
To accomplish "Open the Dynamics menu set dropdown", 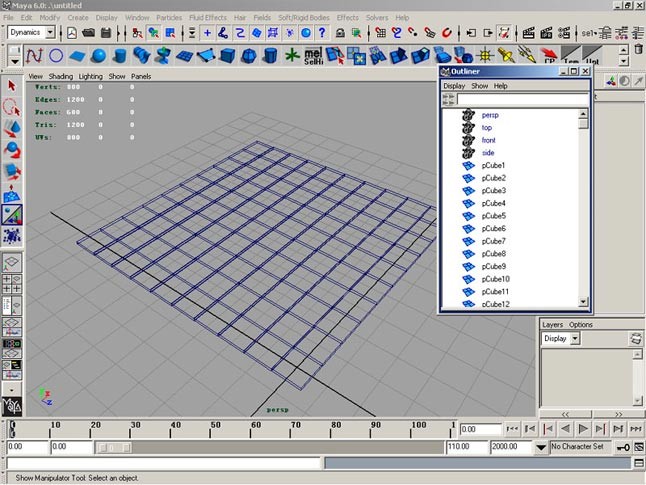I will [50, 32].
